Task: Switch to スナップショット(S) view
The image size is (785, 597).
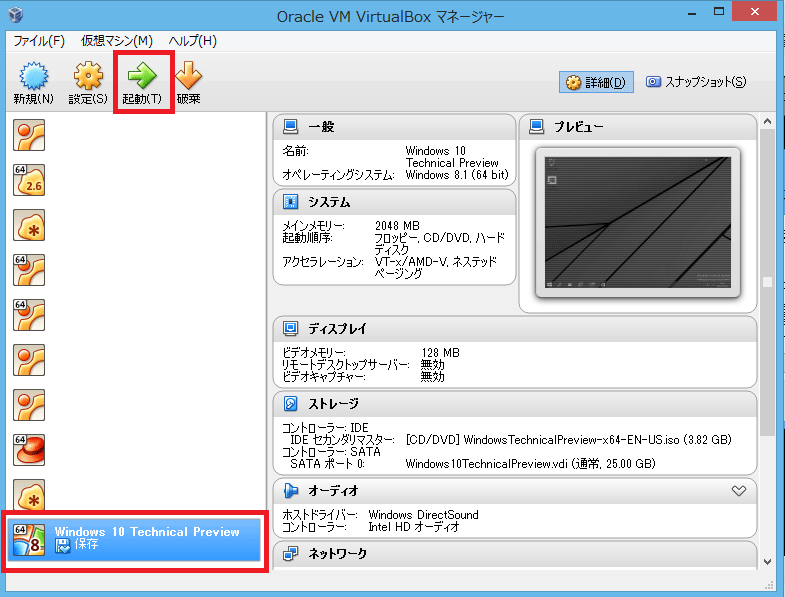Action: [696, 82]
